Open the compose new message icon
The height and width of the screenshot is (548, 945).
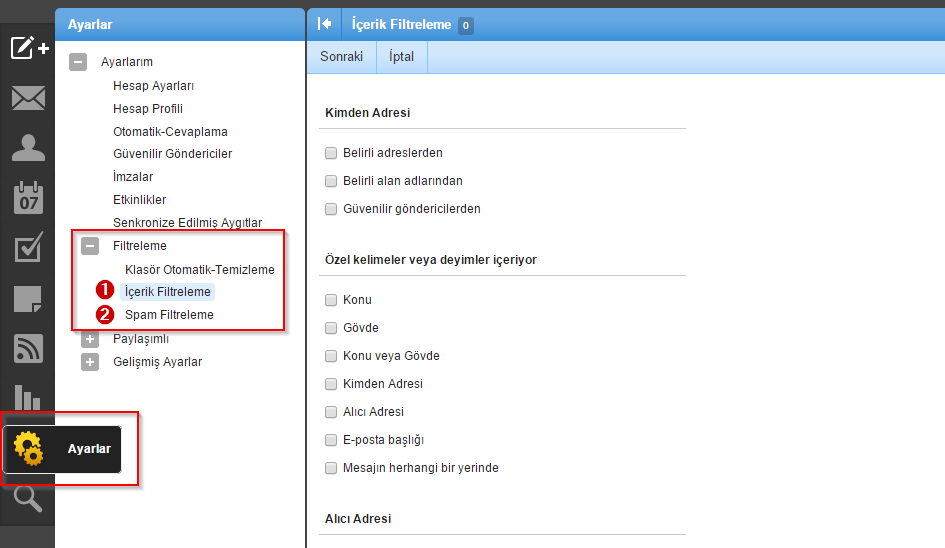29,47
